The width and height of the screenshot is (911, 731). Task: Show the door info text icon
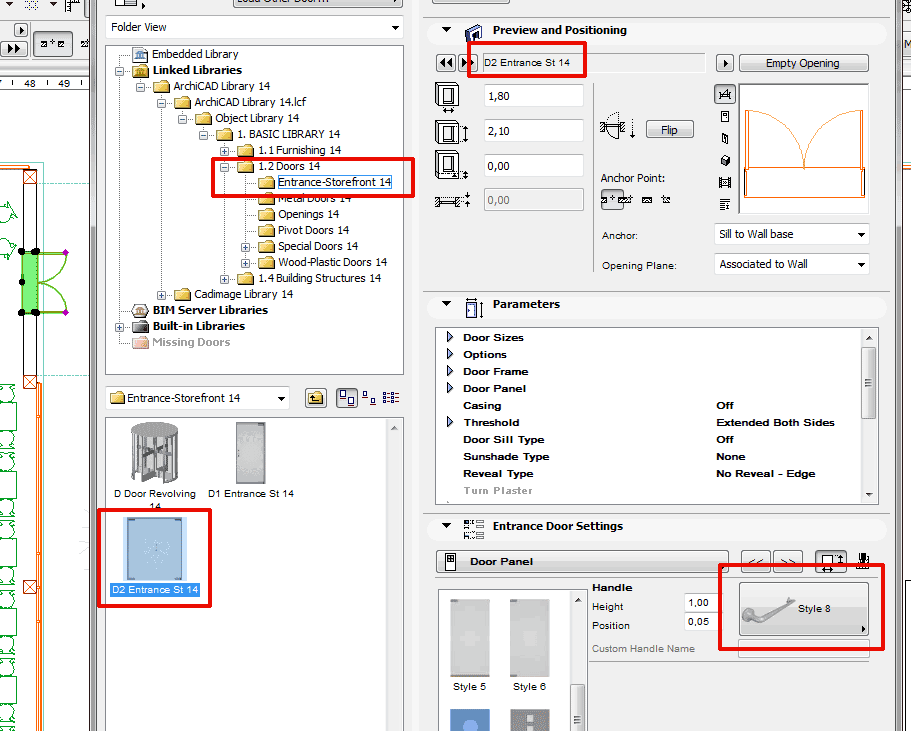coord(725,204)
